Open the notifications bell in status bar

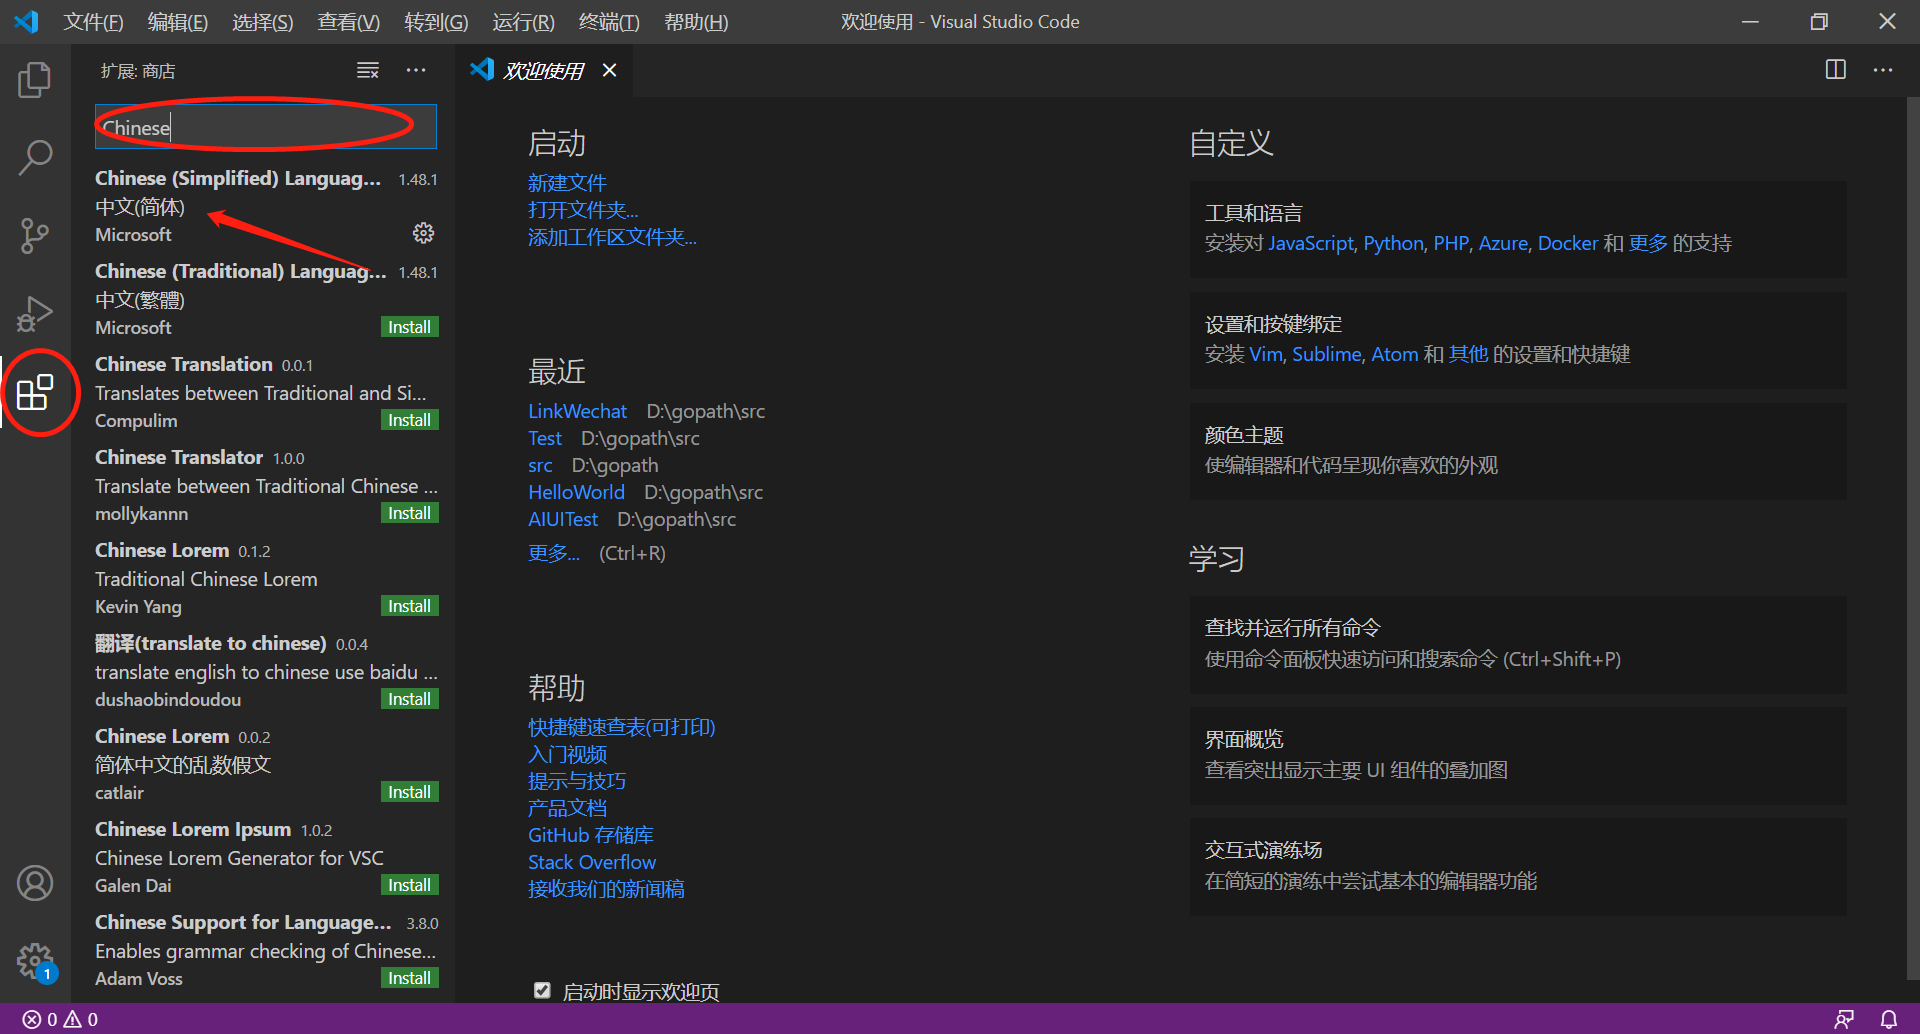coord(1889,1019)
